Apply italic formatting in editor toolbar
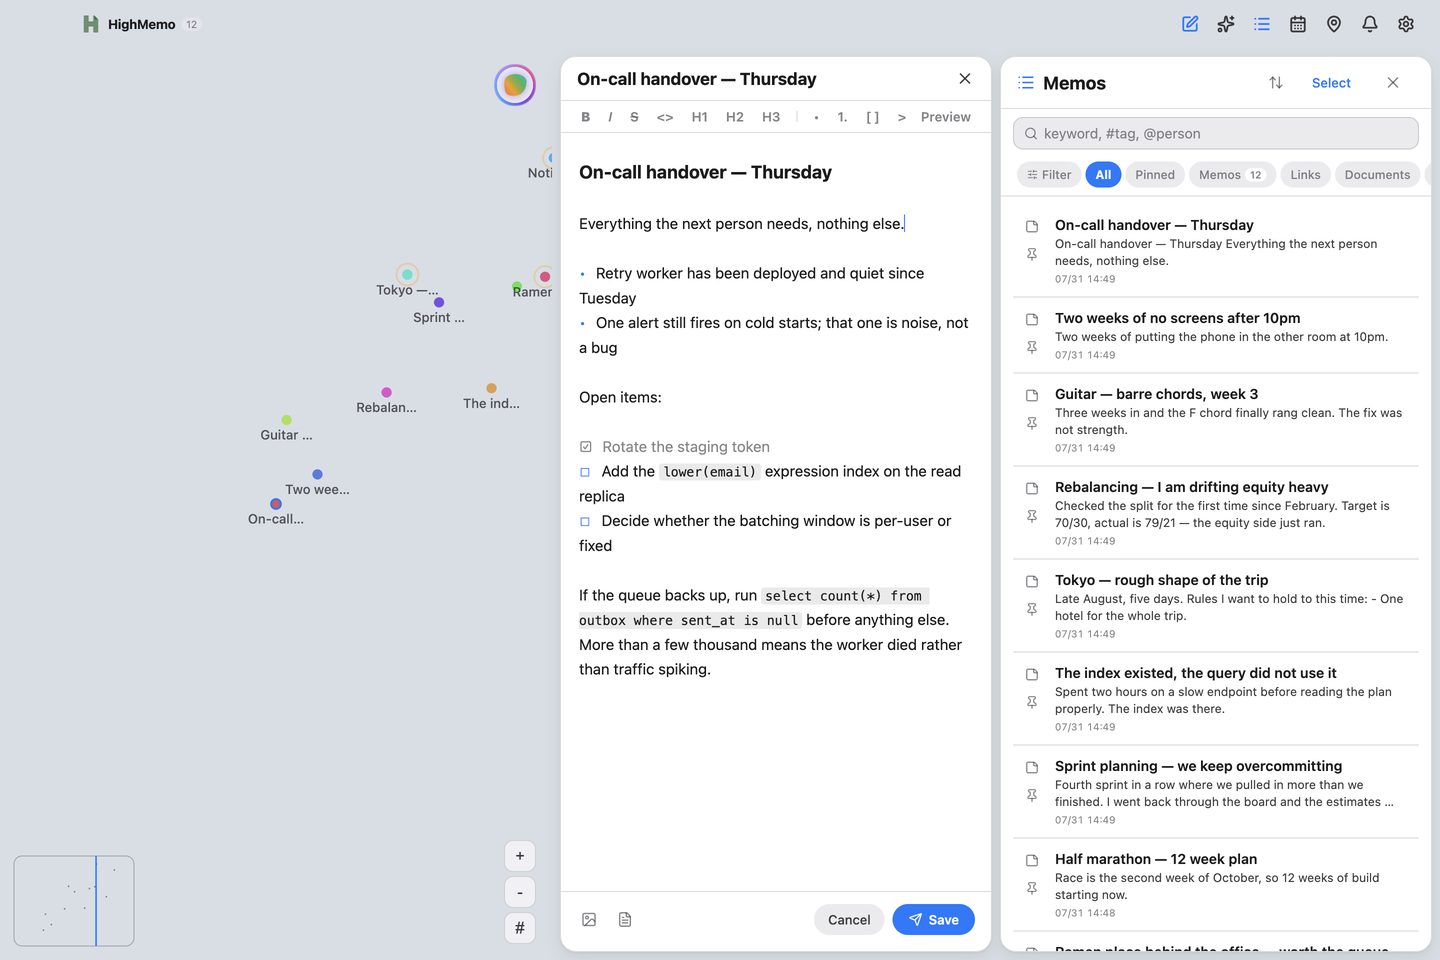This screenshot has height=960, width=1440. click(x=610, y=117)
